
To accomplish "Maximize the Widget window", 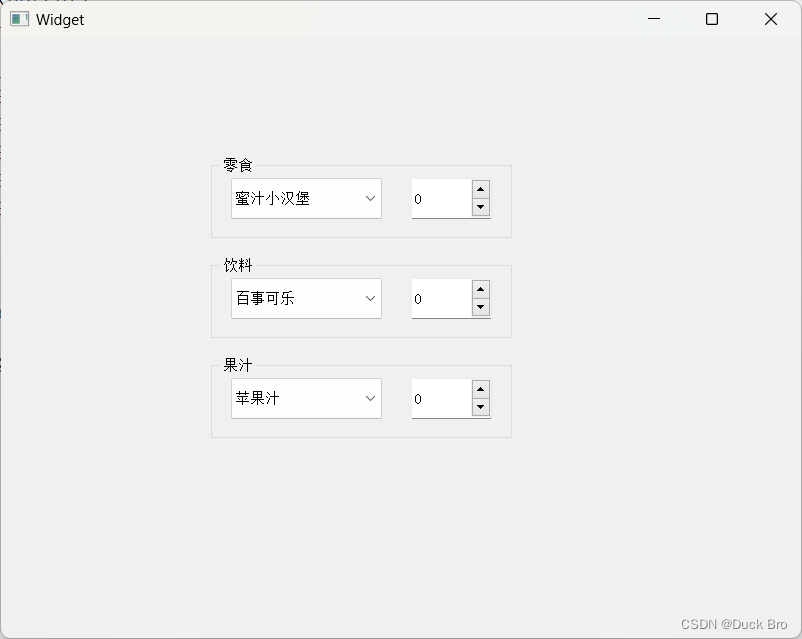I will (x=711, y=19).
